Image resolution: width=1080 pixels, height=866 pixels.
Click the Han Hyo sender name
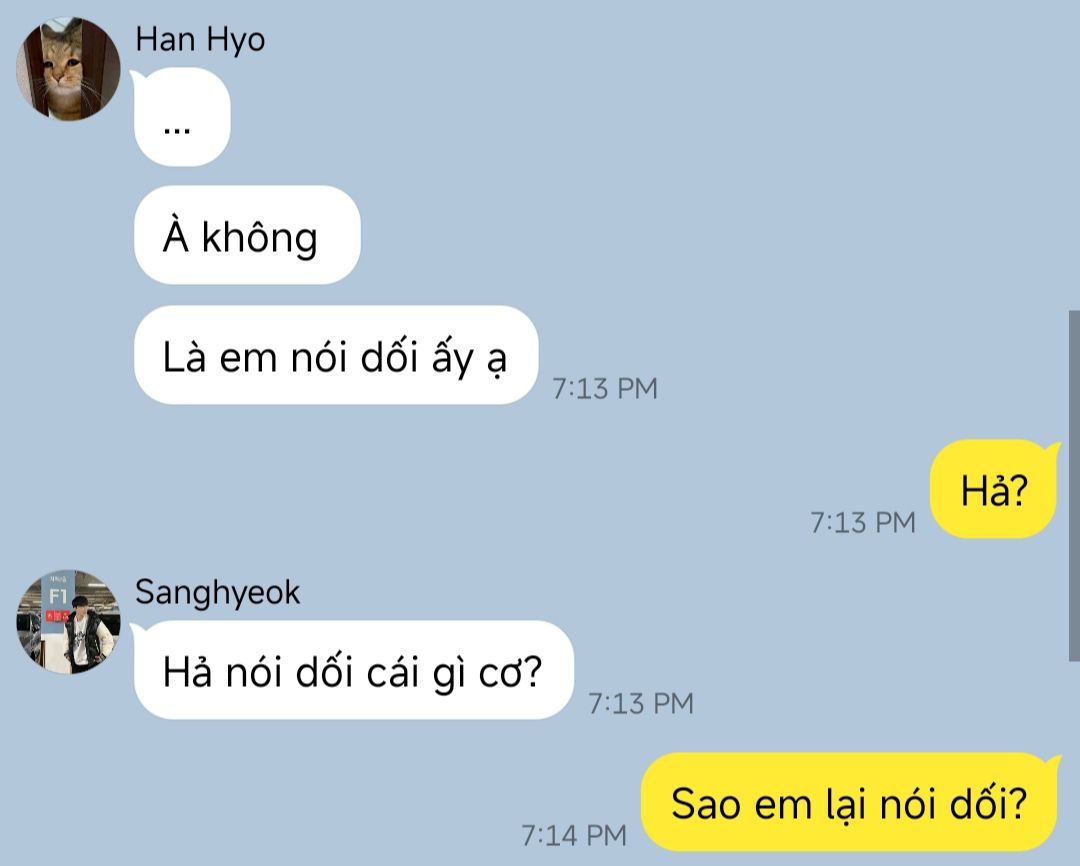(x=200, y=40)
